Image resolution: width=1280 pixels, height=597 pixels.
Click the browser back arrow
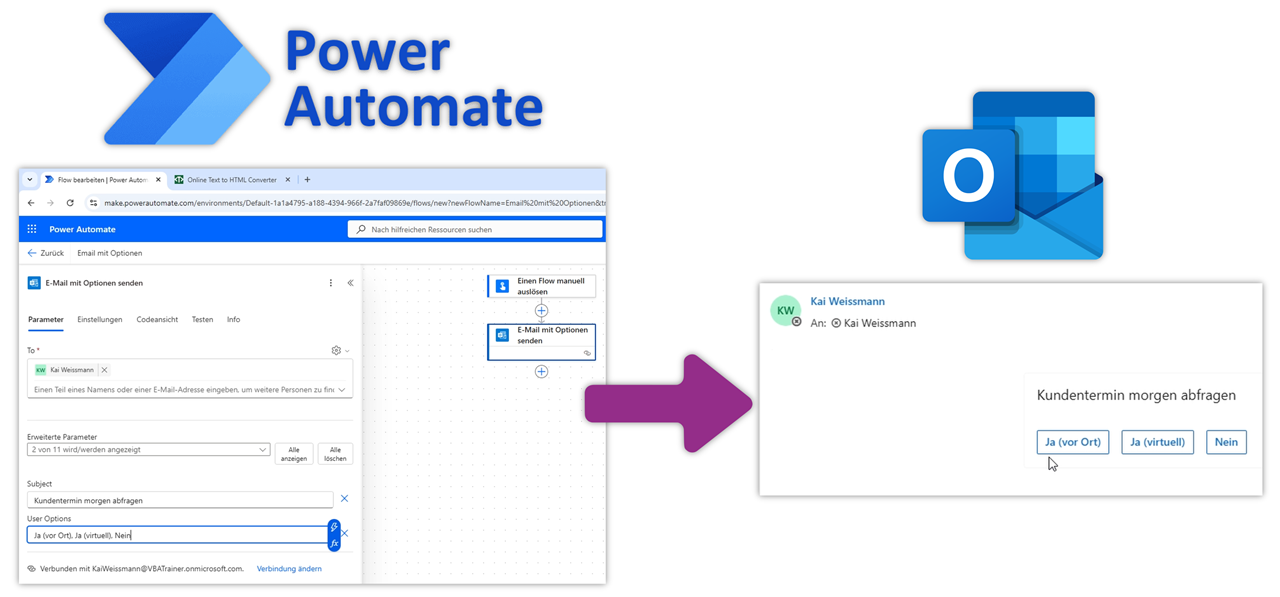point(31,203)
